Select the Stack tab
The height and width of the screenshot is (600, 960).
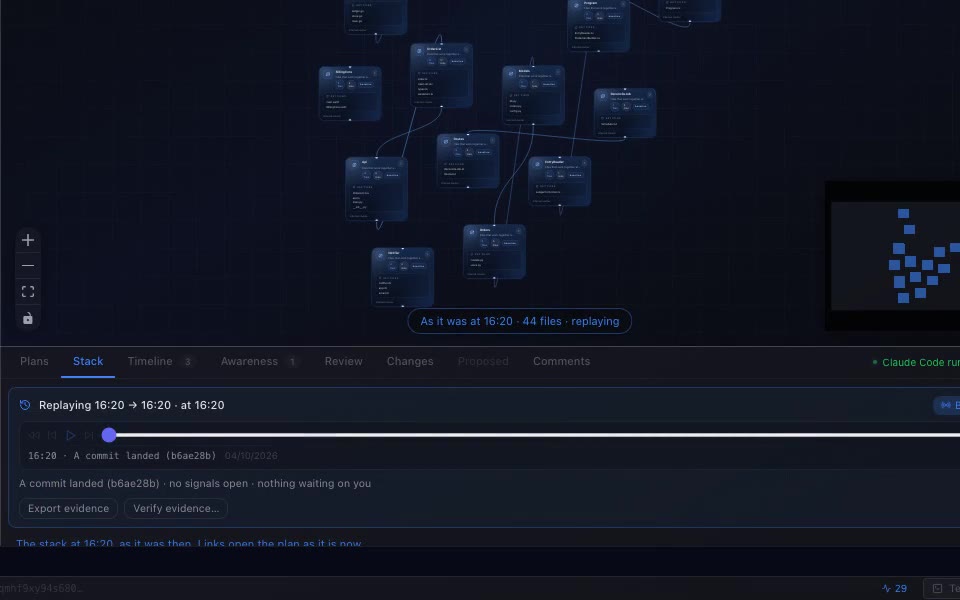88,361
